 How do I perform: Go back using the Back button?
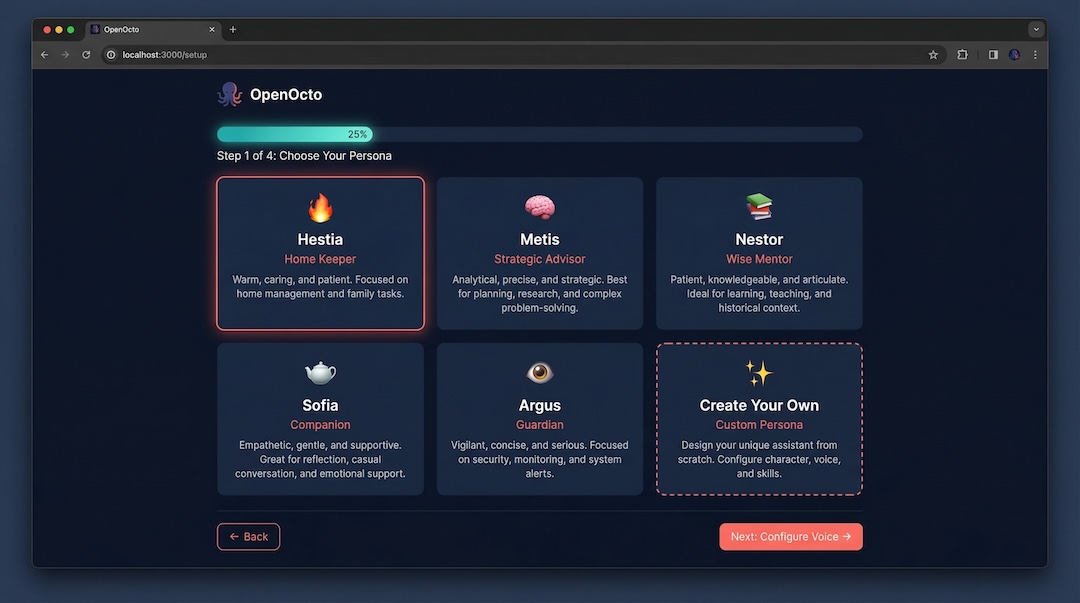[x=248, y=536]
